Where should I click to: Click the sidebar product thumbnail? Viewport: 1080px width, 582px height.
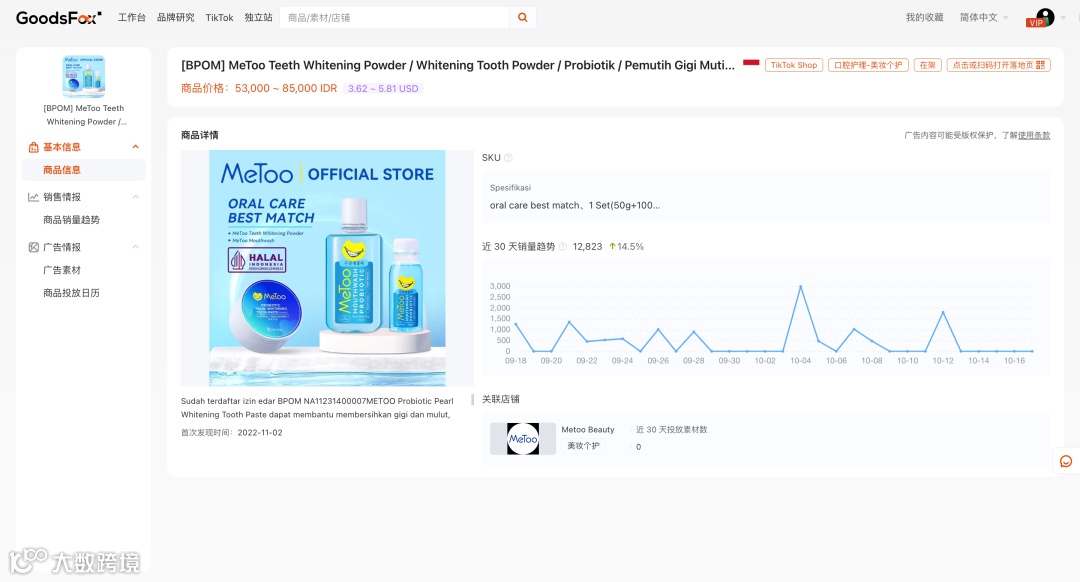(x=83, y=76)
